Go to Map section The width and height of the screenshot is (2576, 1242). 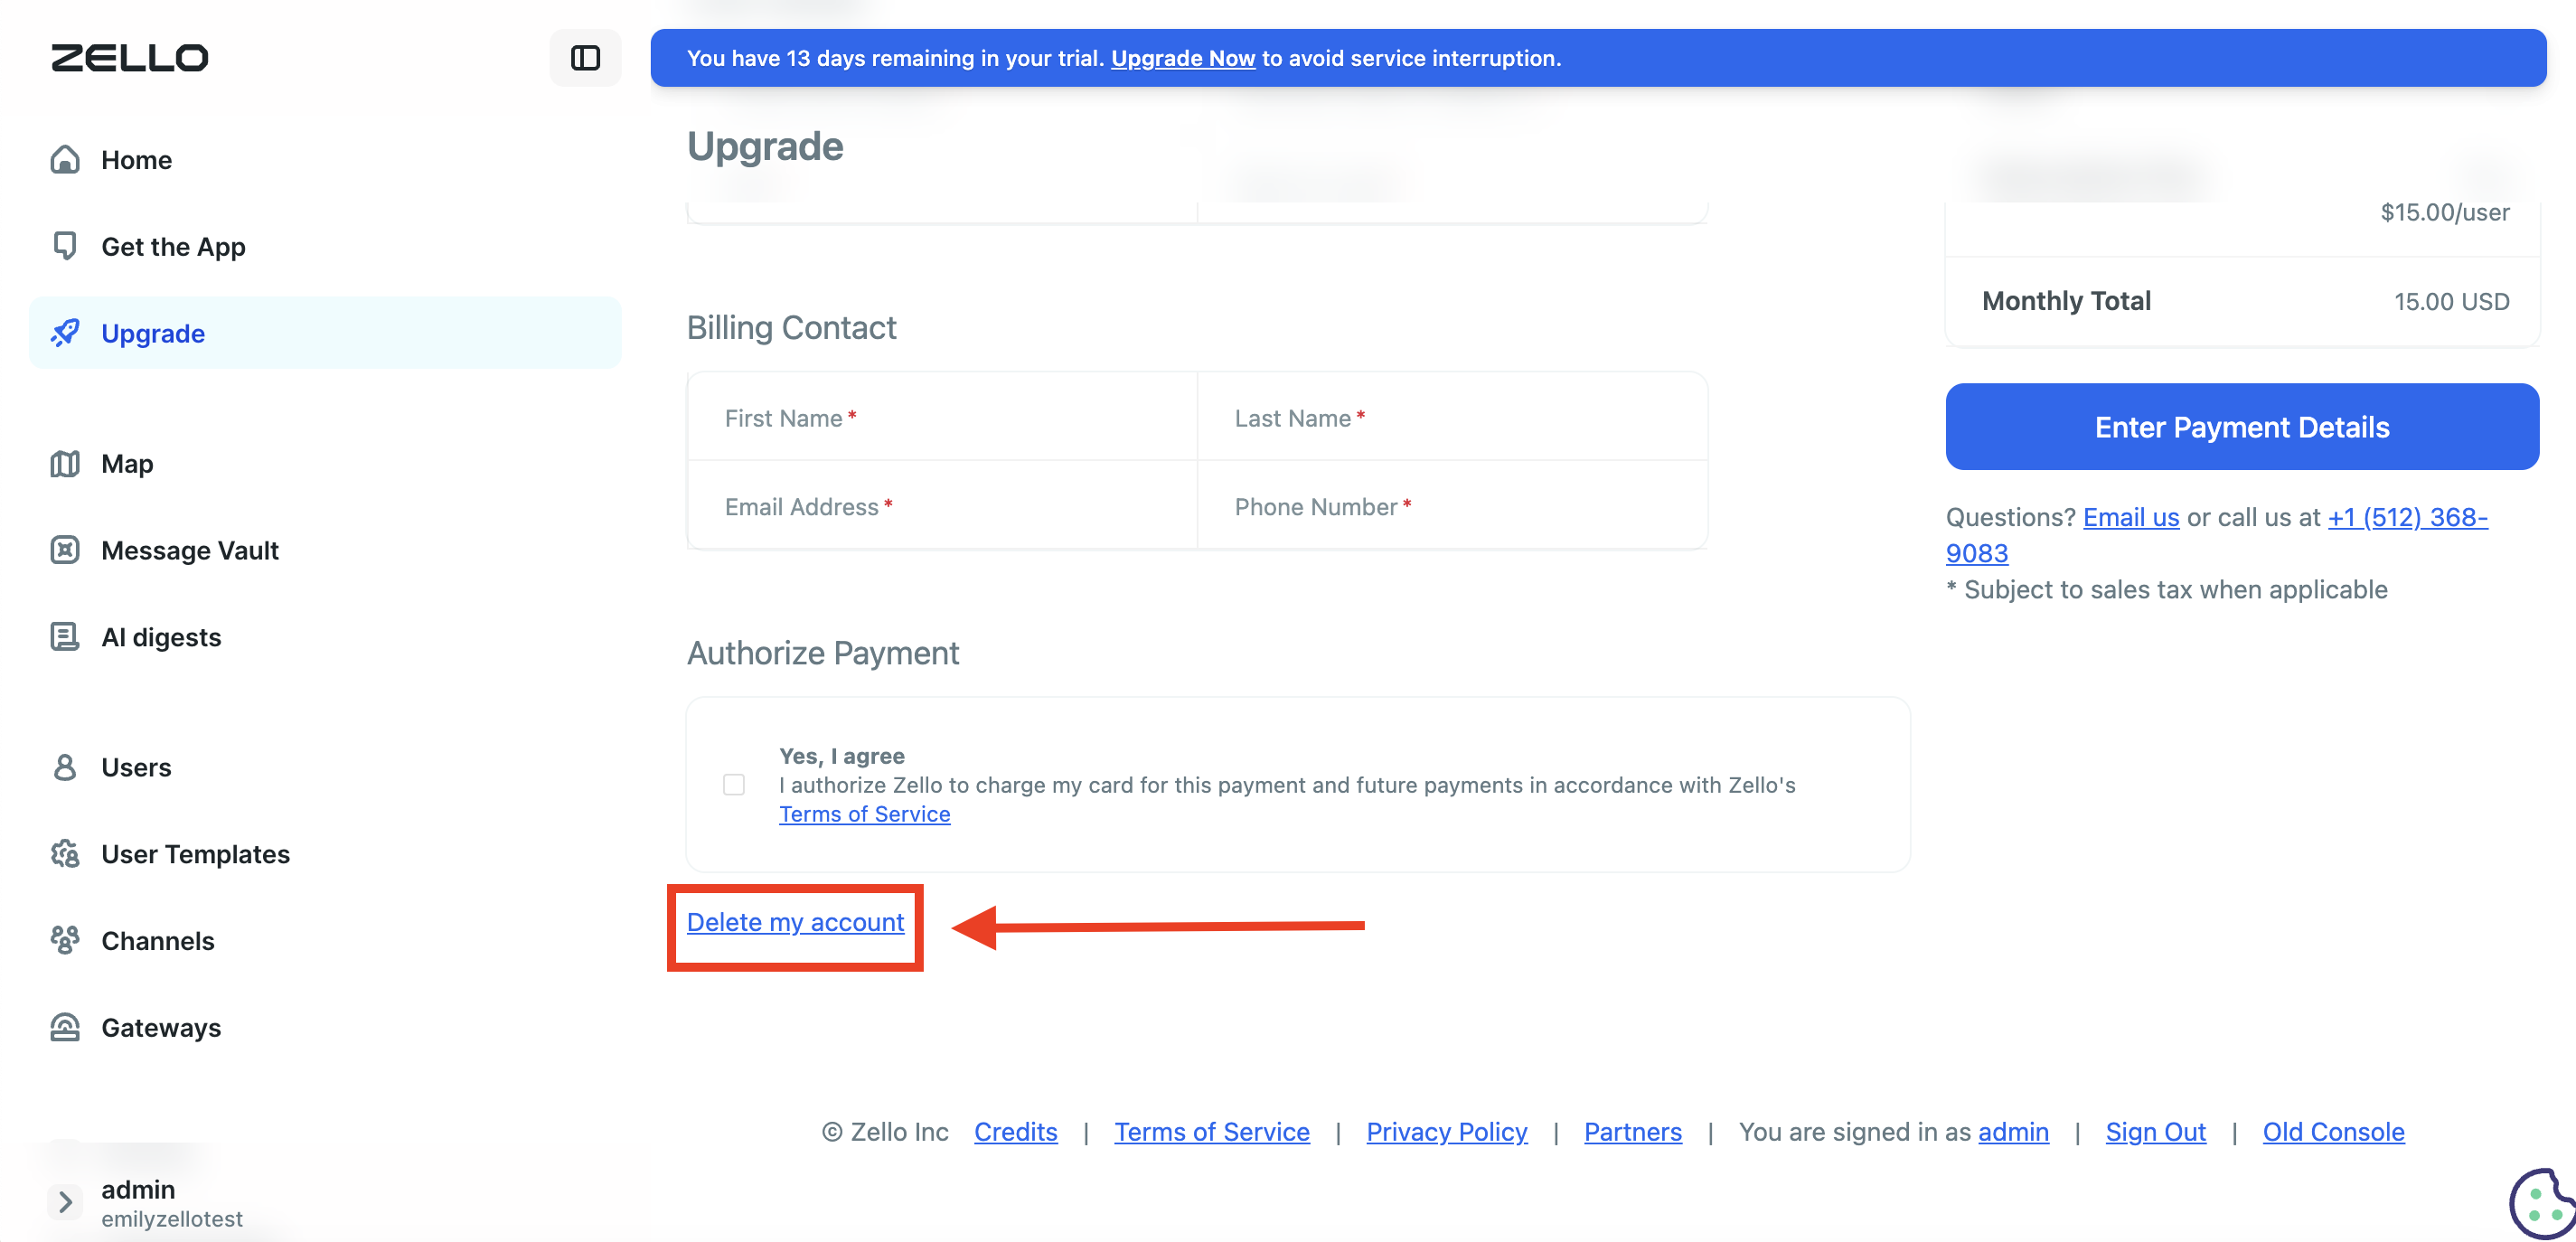(326, 464)
